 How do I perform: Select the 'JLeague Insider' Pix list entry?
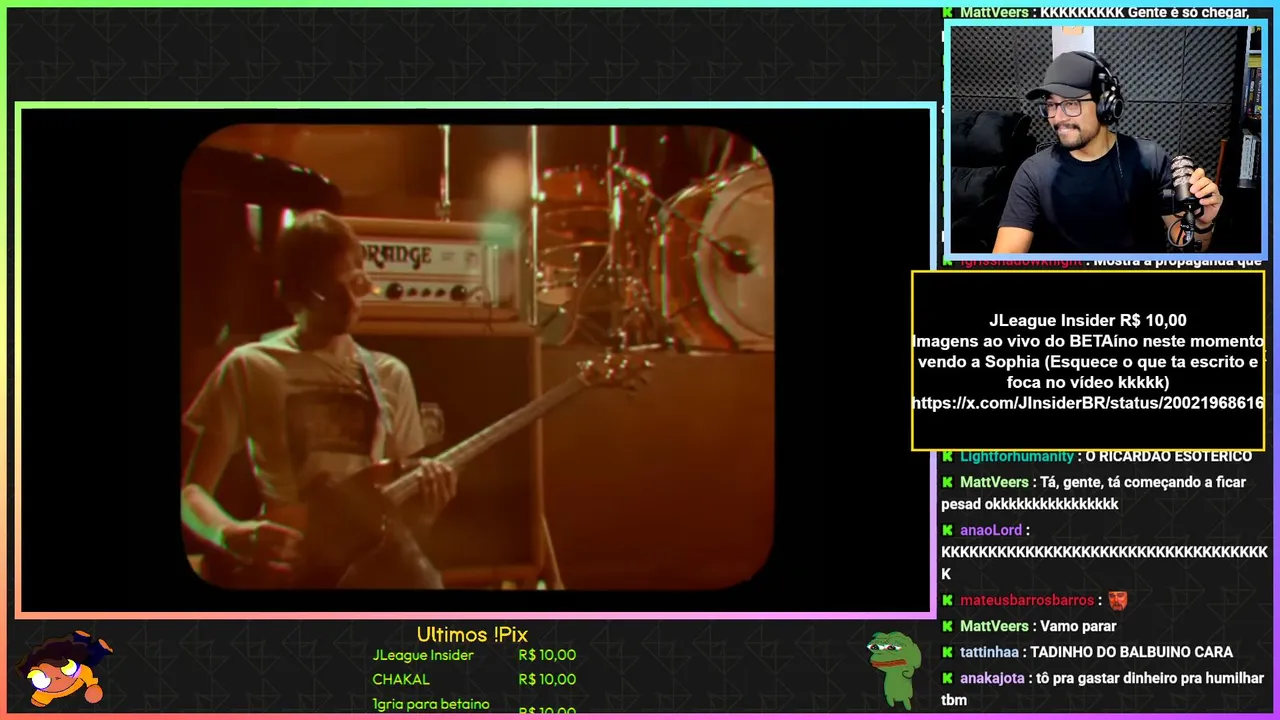pos(423,655)
